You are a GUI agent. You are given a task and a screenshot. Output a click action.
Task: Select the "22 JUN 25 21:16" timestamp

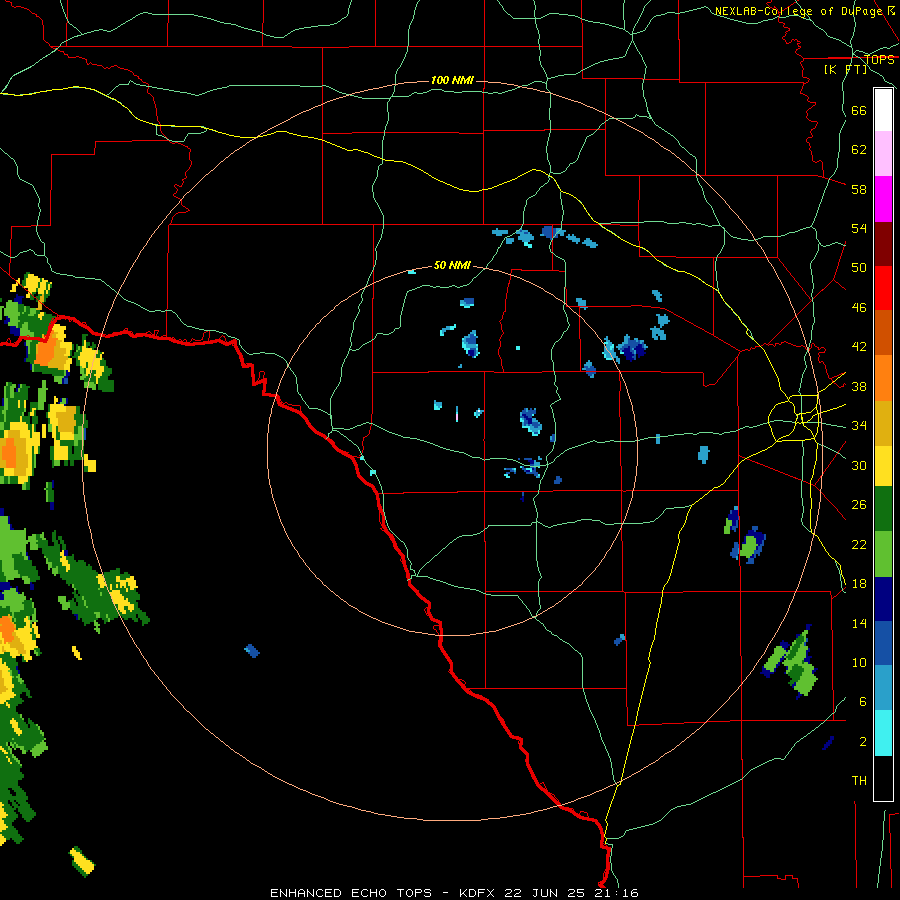[571, 893]
